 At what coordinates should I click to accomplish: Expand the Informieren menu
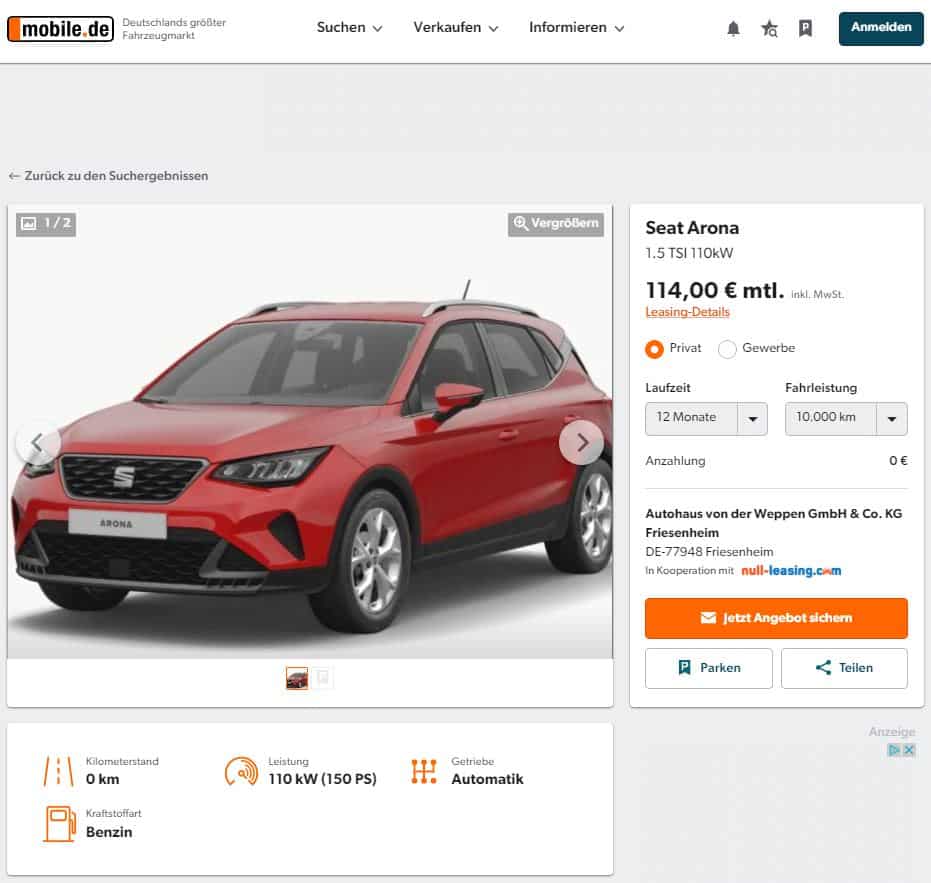click(577, 28)
